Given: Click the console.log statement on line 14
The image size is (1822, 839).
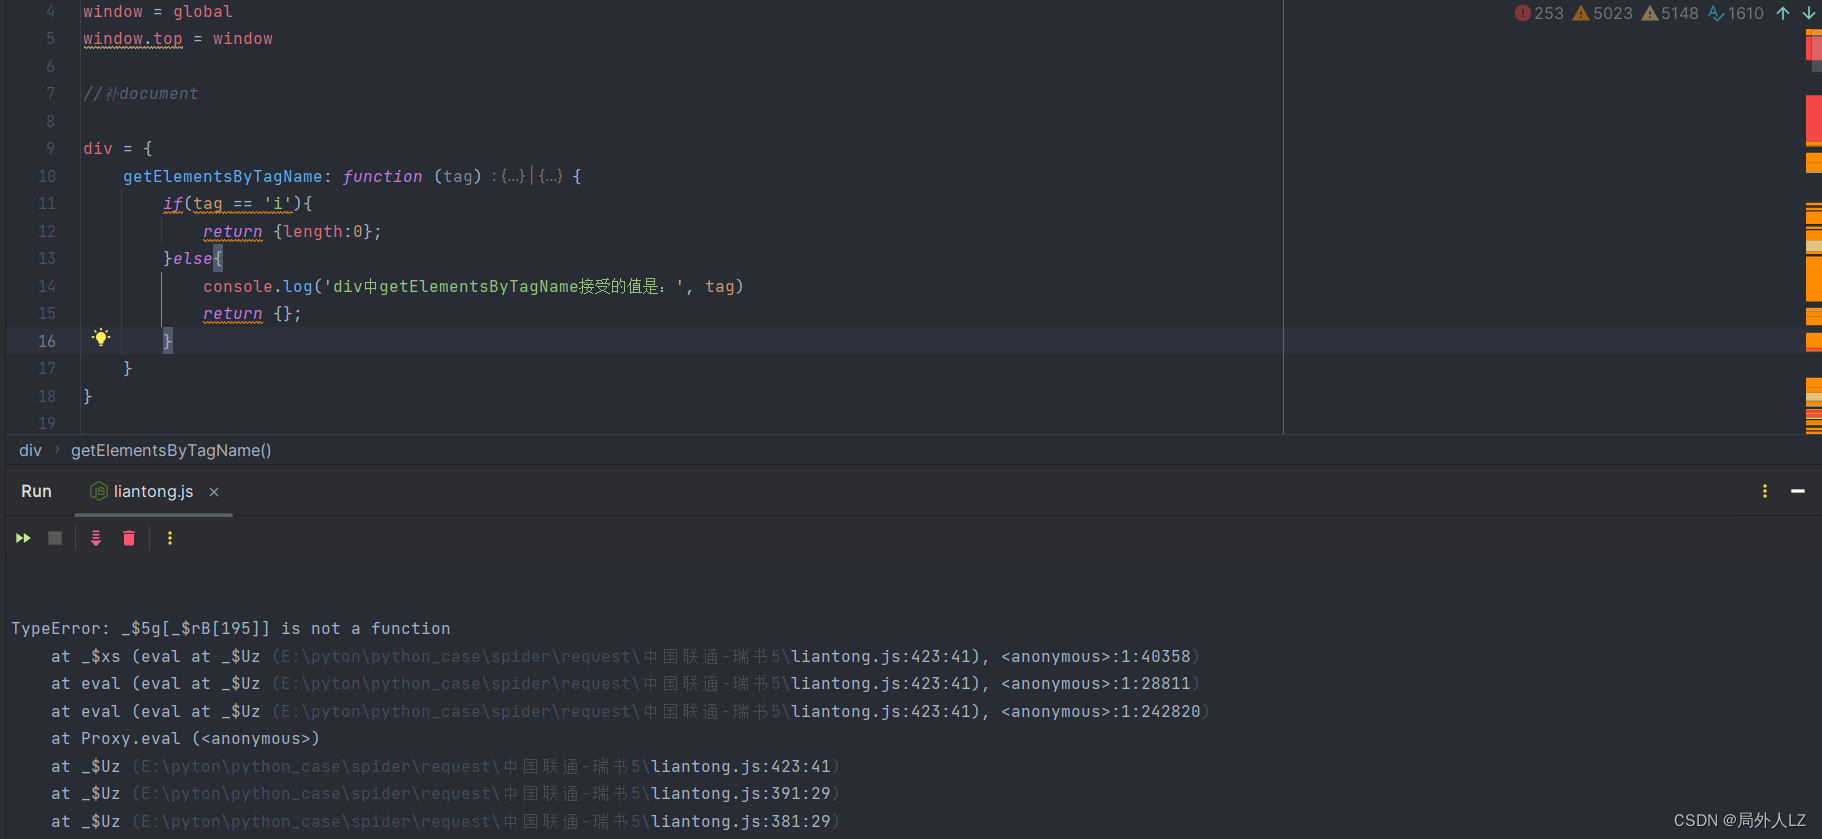Looking at the screenshot, I should click(x=473, y=287).
